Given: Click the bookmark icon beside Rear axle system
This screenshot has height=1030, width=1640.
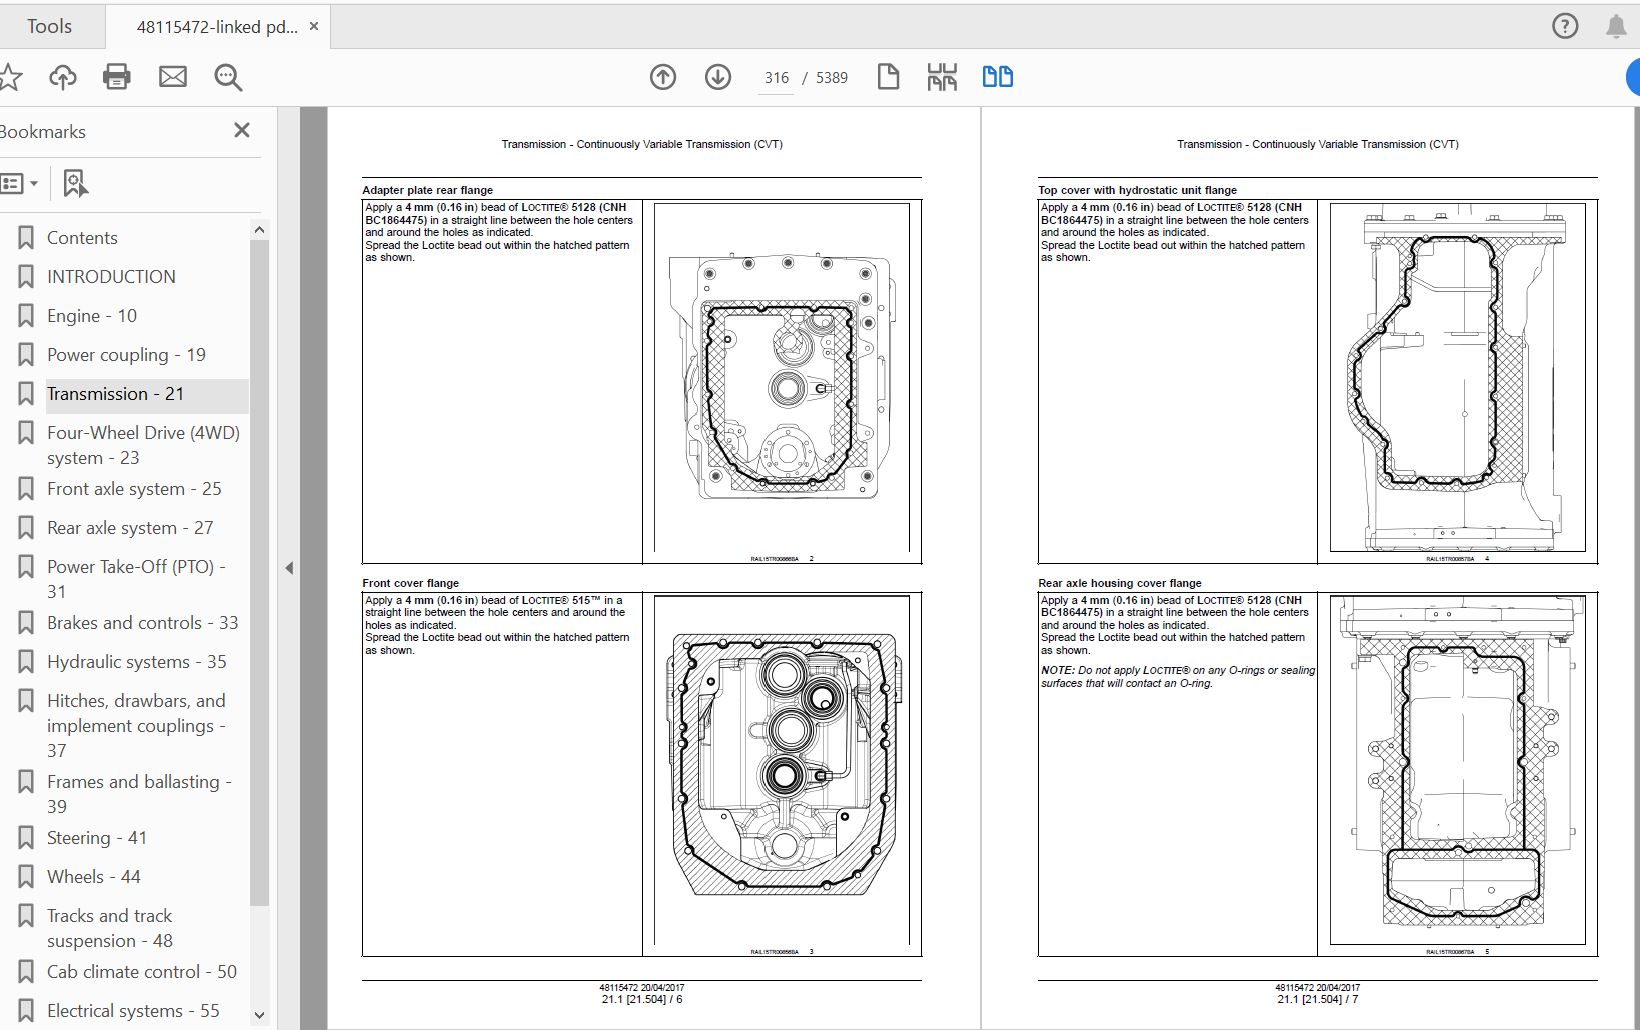Looking at the screenshot, I should [26, 528].
